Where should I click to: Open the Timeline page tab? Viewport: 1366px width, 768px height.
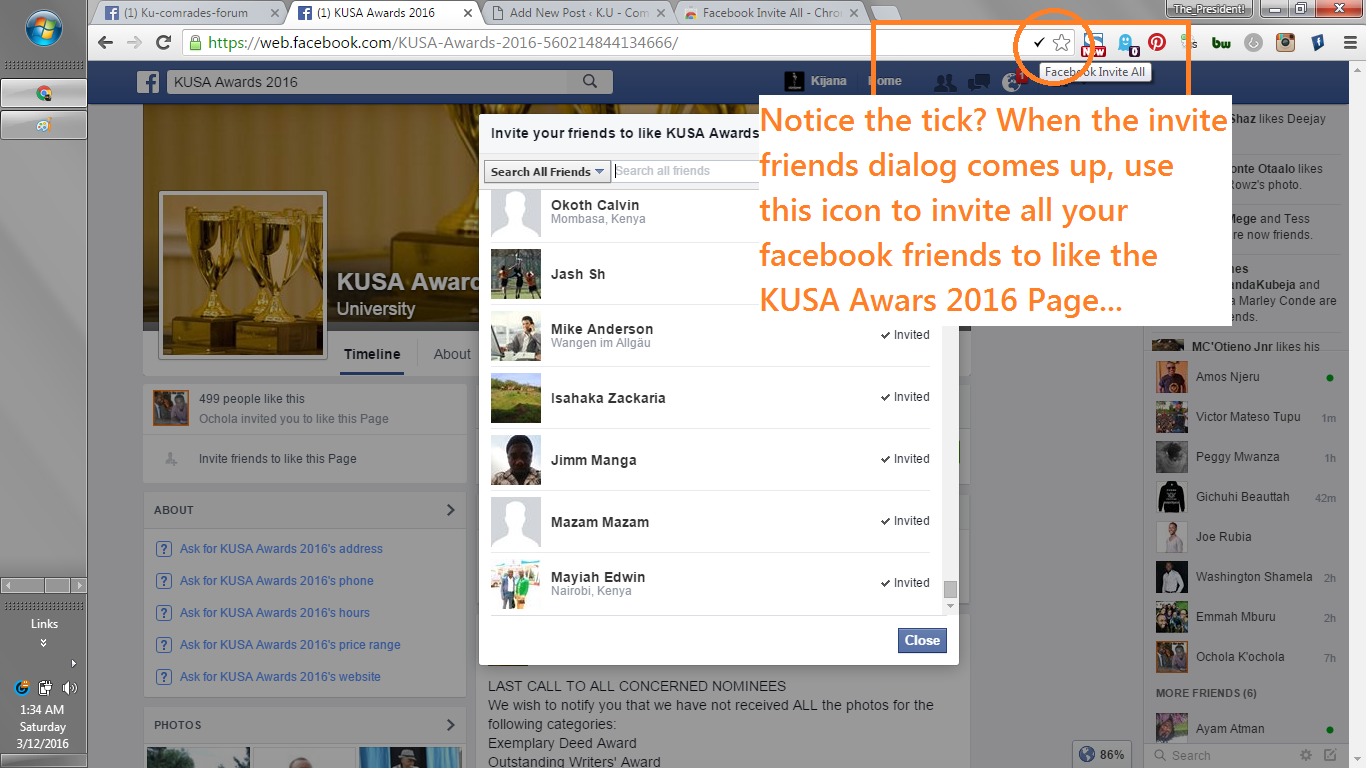coord(372,354)
